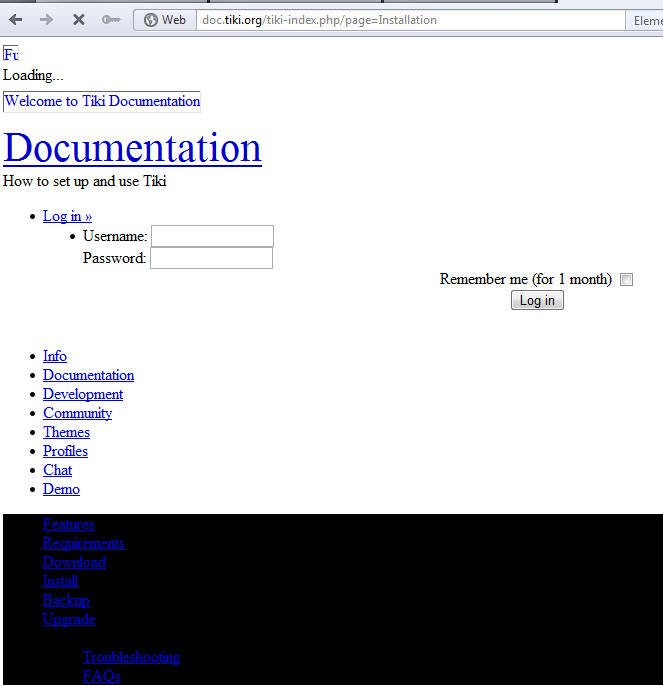
Task: Open the Info menu link
Action: [x=55, y=356]
